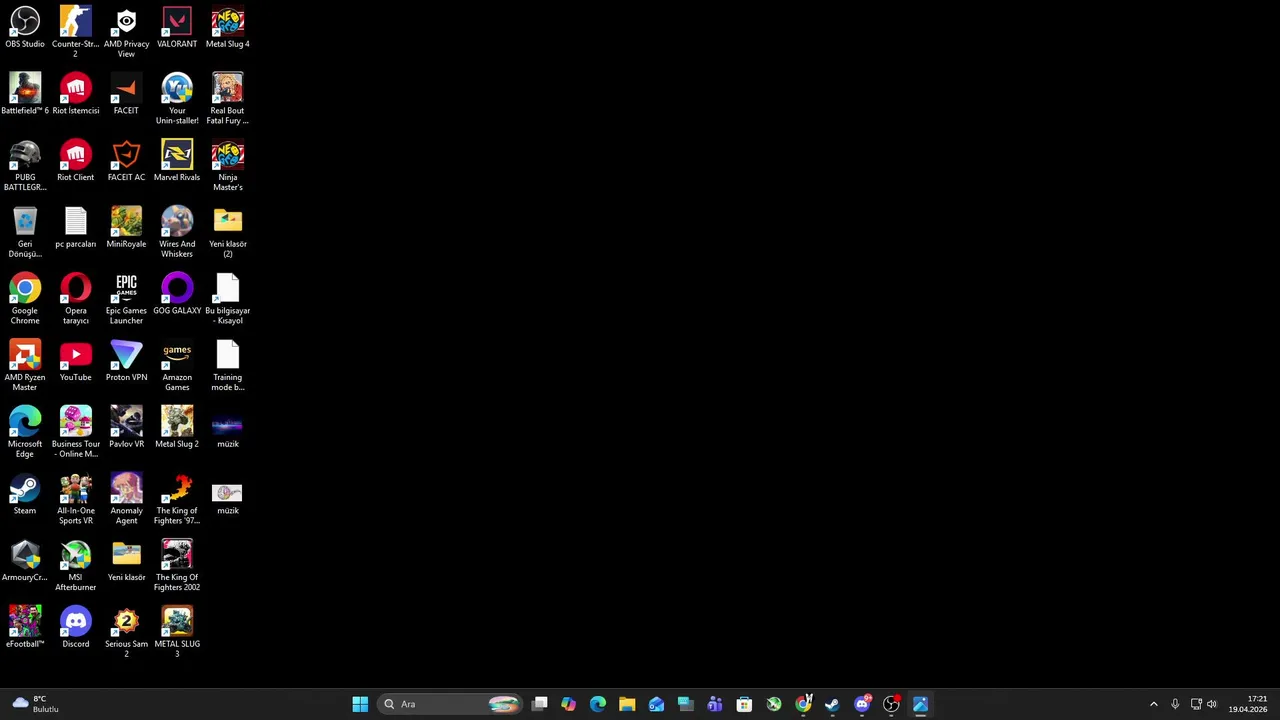Screen dimensions: 1280x720
Task: Open Microsoft Teams from the taskbar
Action: pos(715,704)
